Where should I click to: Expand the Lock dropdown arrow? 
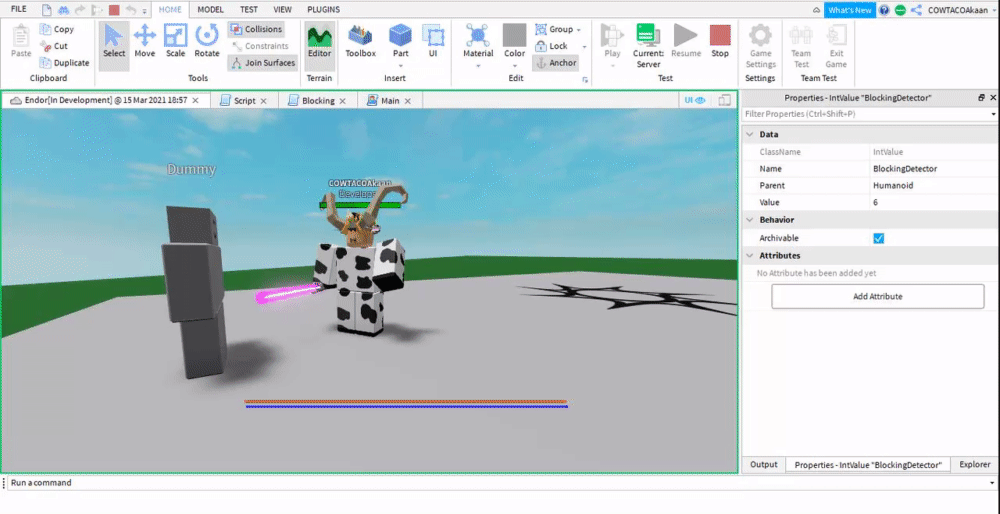pyautogui.click(x=584, y=47)
